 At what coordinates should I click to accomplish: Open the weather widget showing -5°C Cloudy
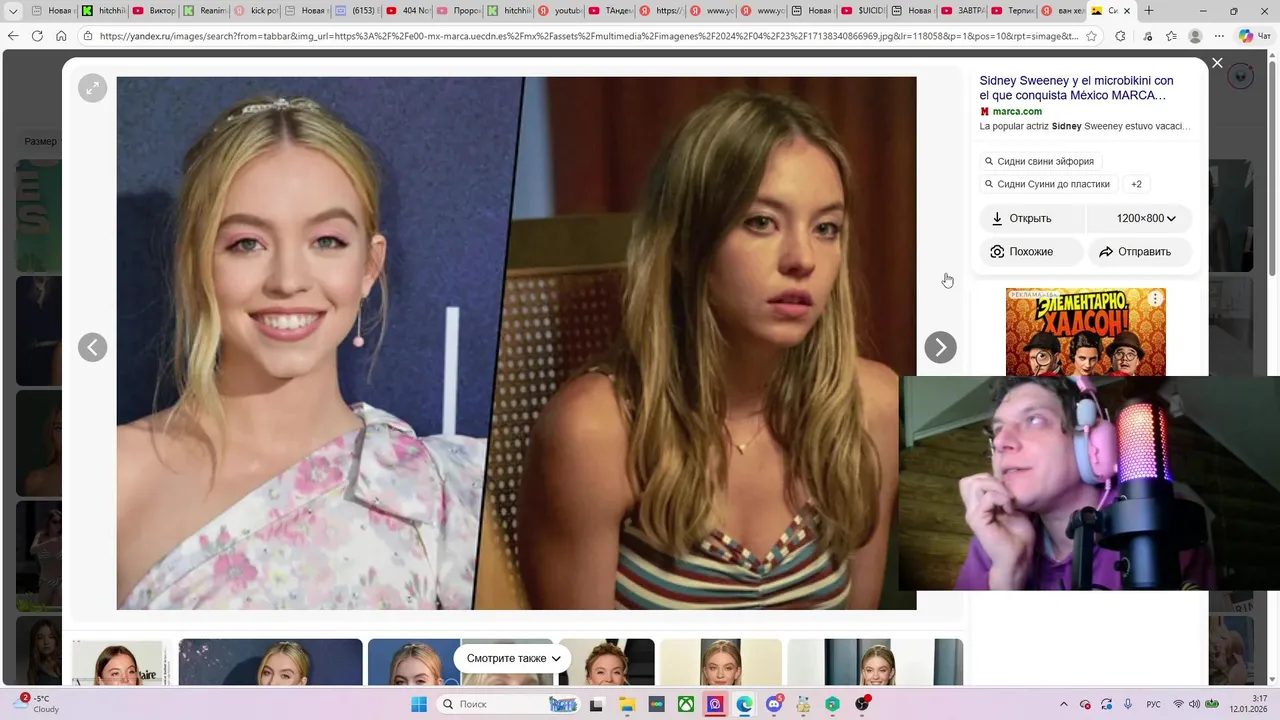(x=37, y=704)
